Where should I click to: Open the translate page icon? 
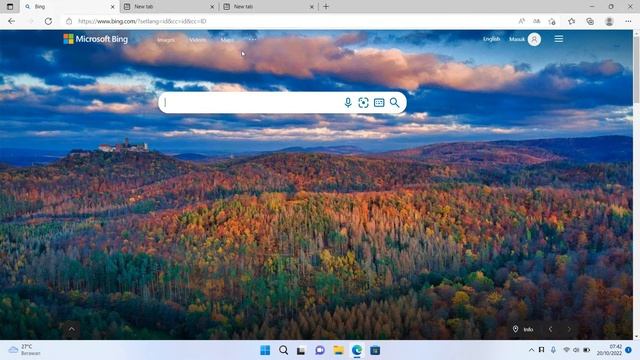point(536,21)
